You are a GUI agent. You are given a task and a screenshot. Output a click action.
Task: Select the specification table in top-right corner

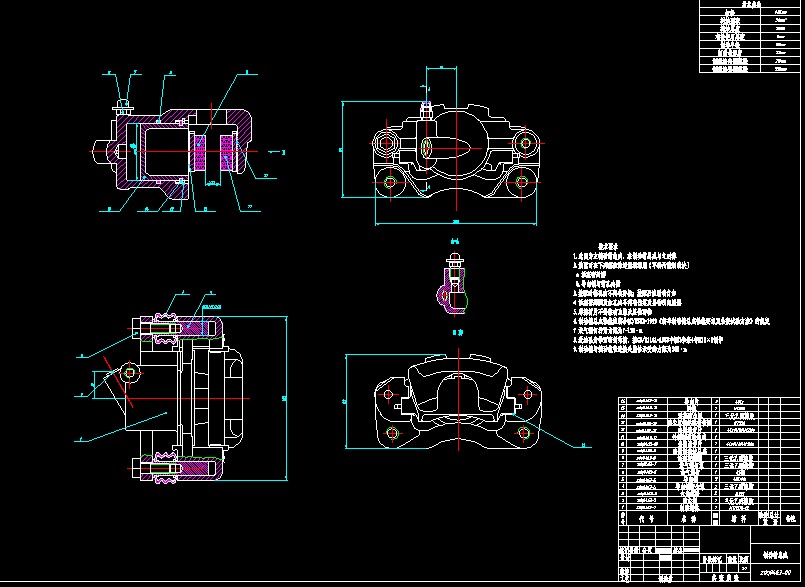(x=750, y=36)
